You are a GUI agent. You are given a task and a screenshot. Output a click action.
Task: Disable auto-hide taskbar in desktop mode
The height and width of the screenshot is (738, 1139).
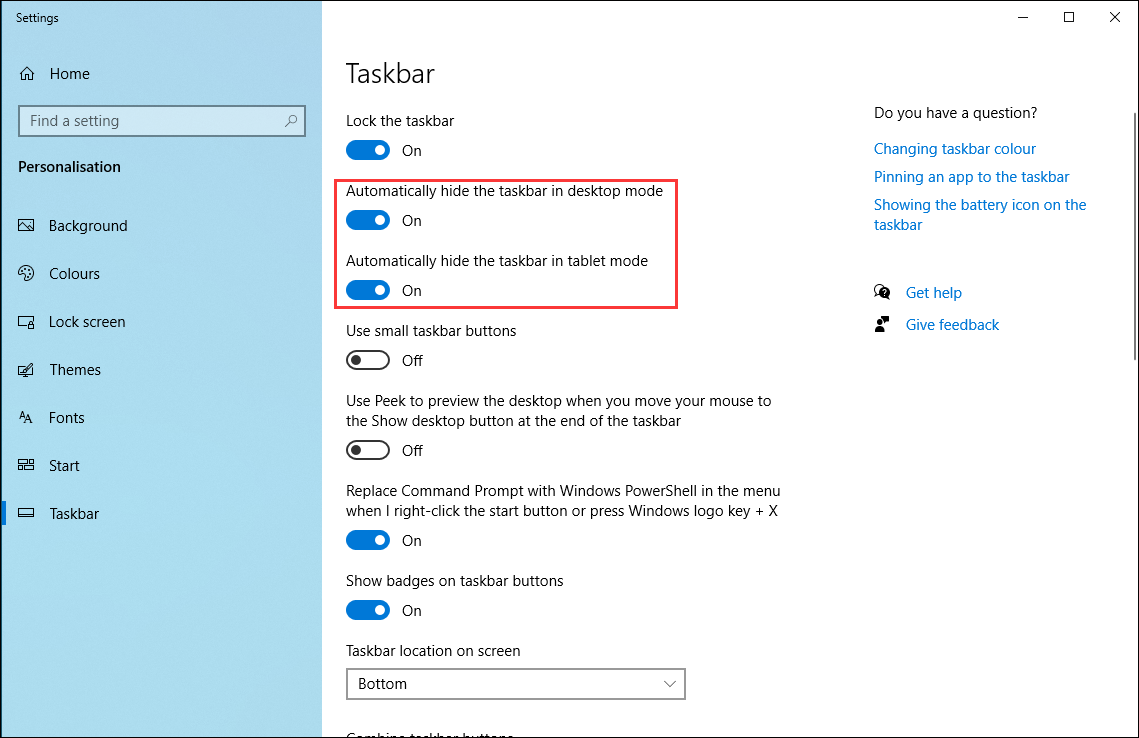pyautogui.click(x=368, y=221)
